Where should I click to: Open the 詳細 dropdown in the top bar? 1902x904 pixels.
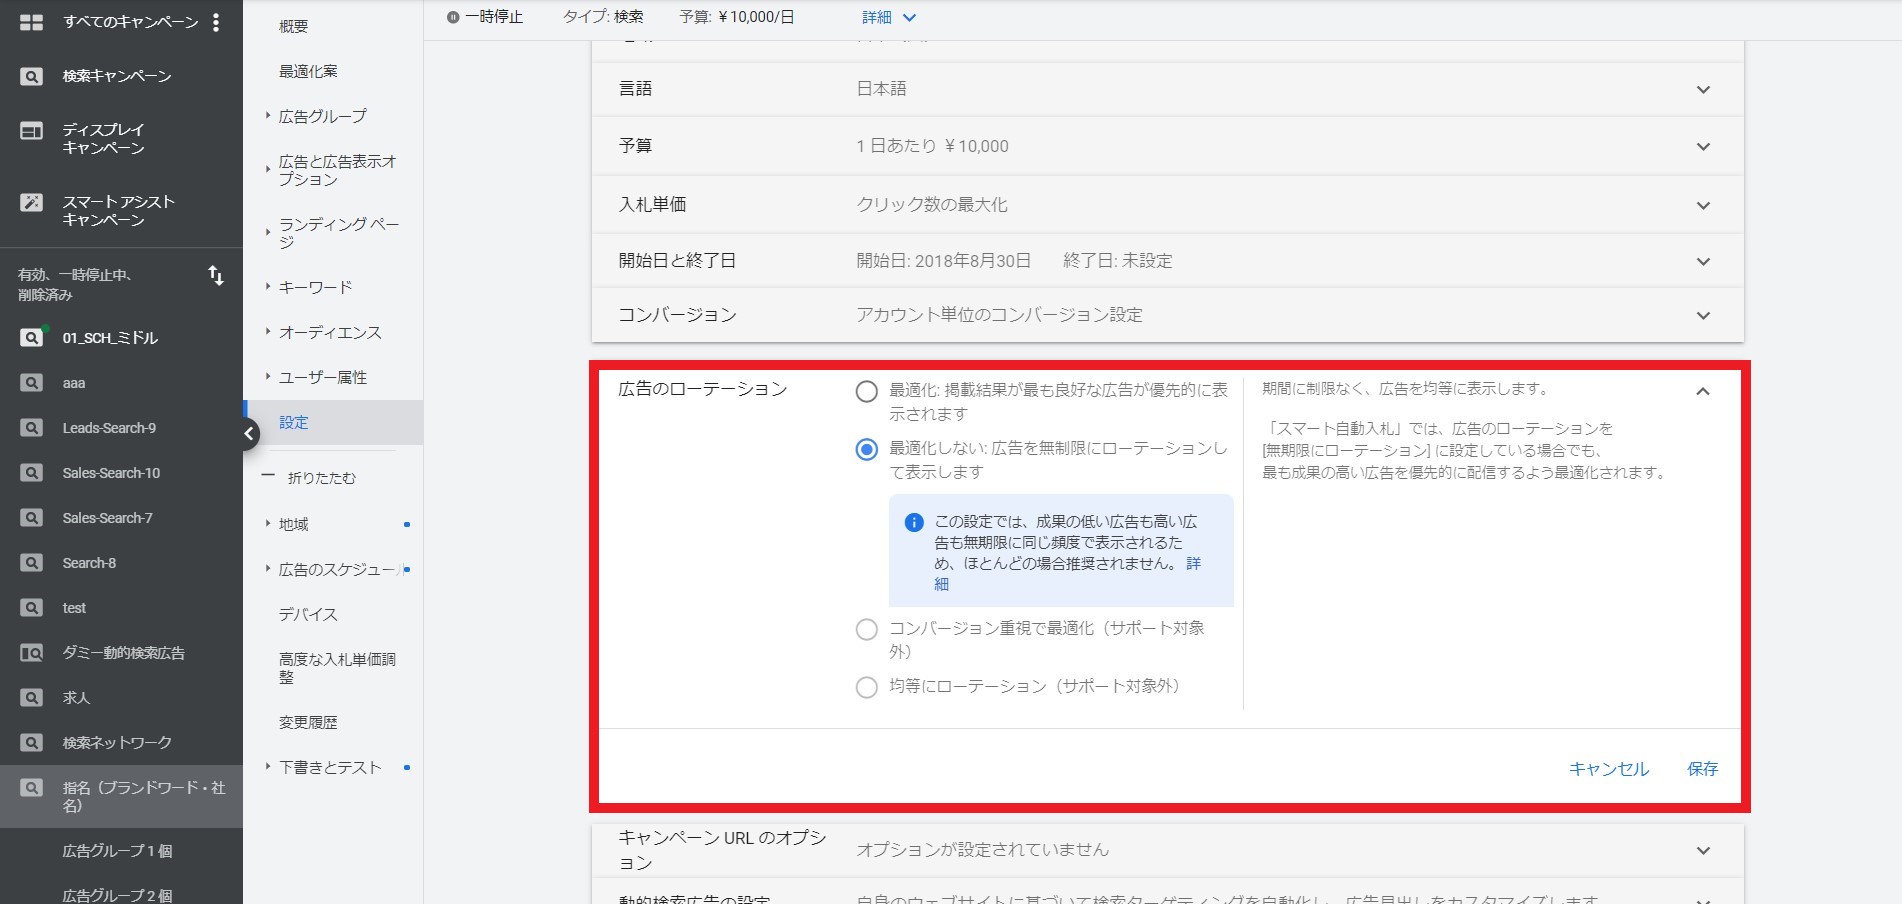pos(889,17)
